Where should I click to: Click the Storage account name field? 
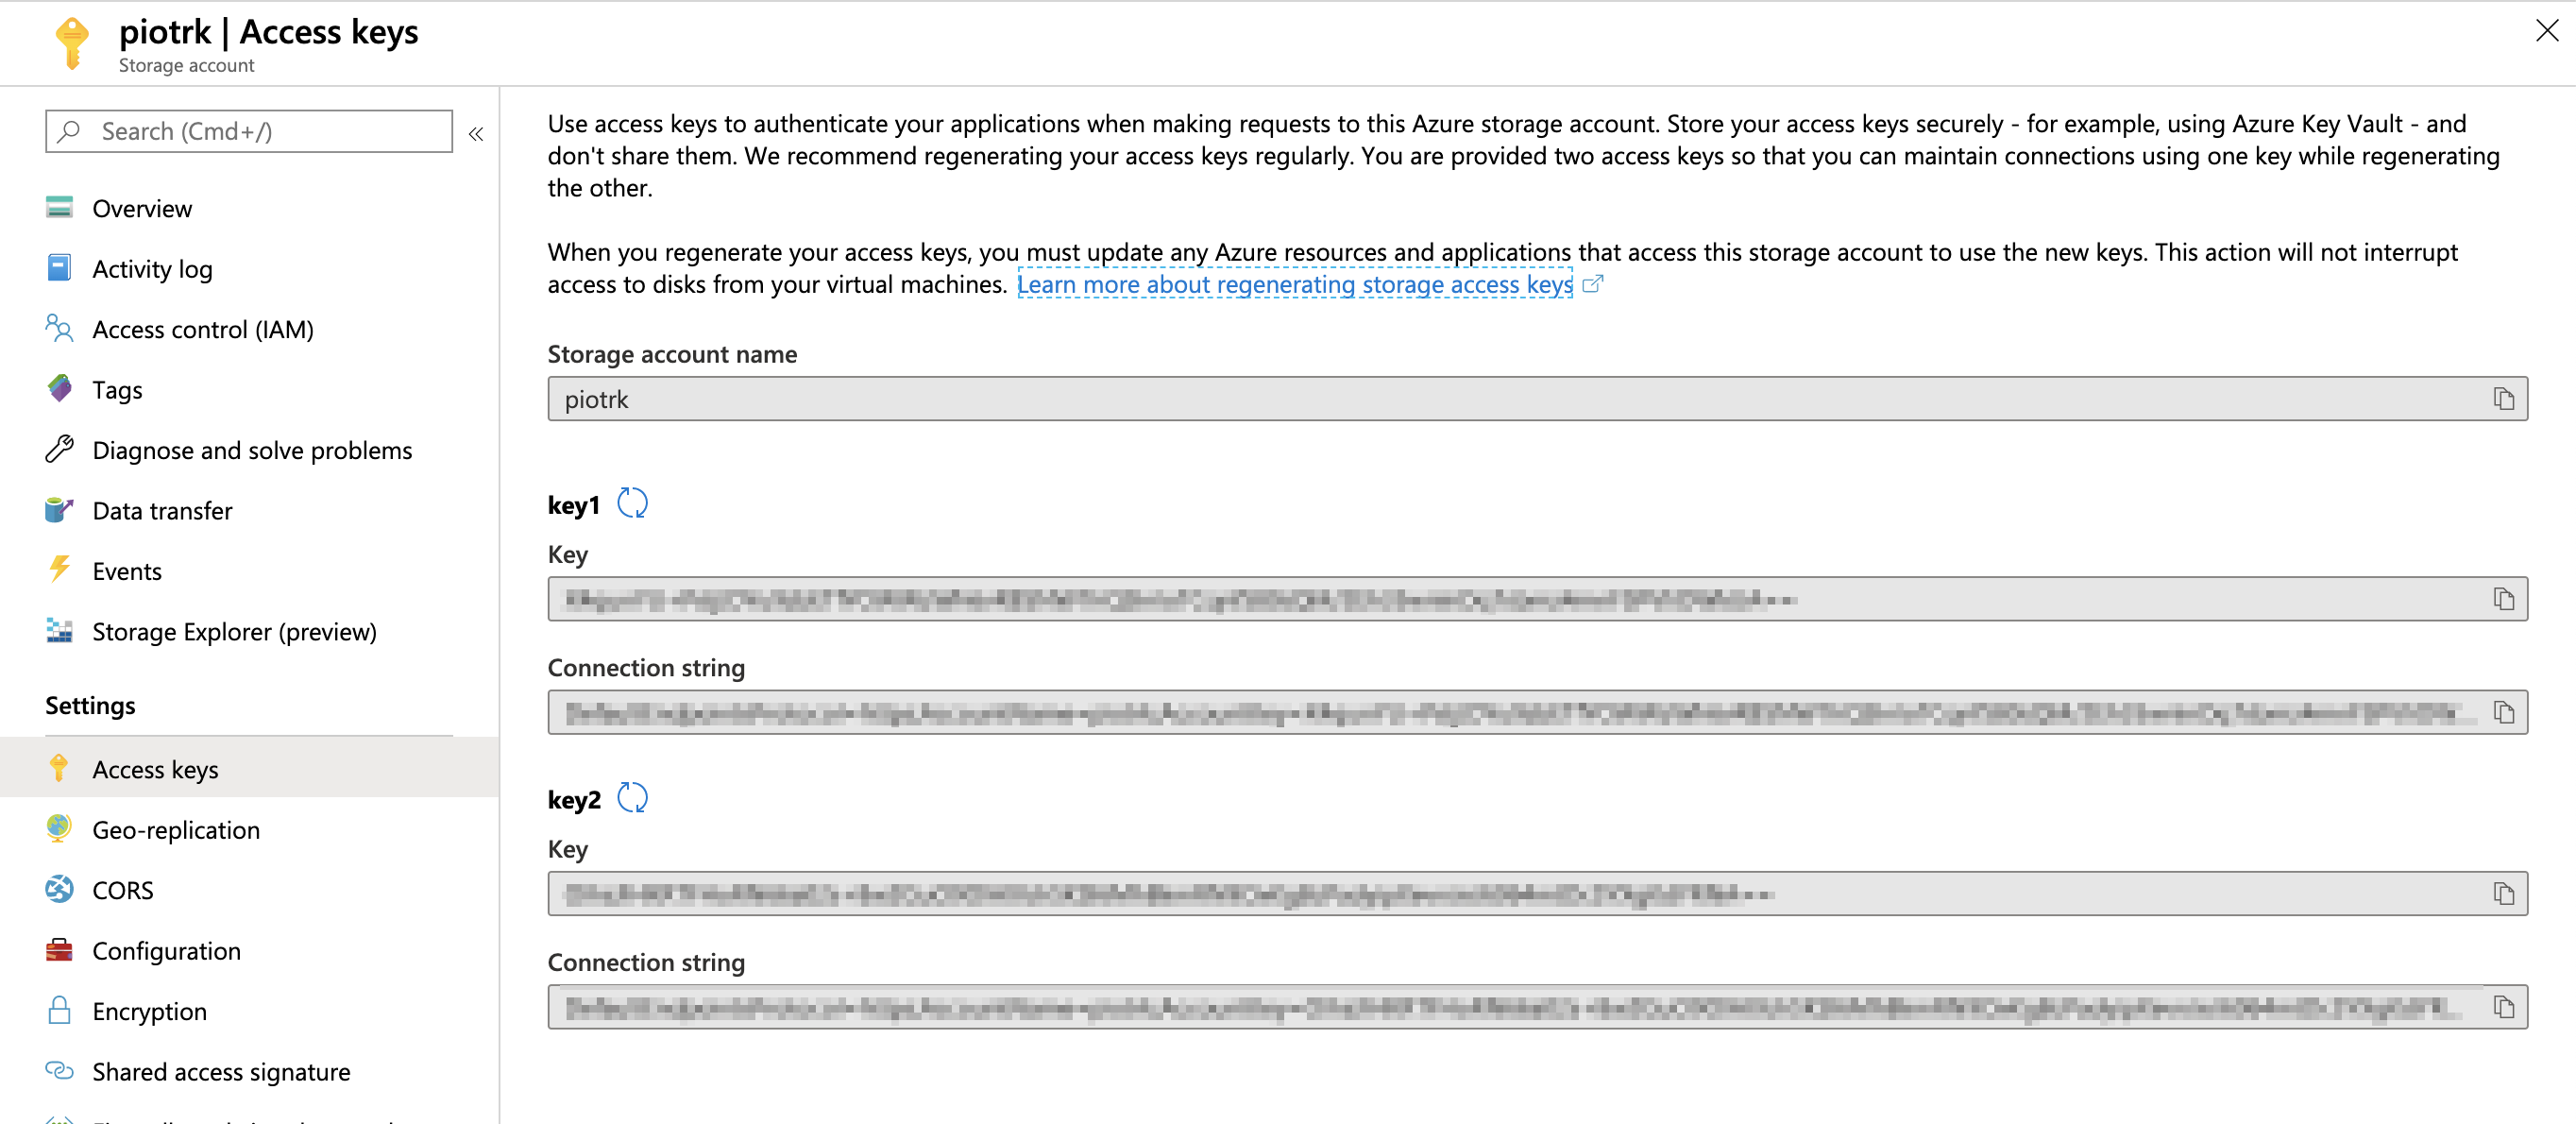coord(1537,399)
